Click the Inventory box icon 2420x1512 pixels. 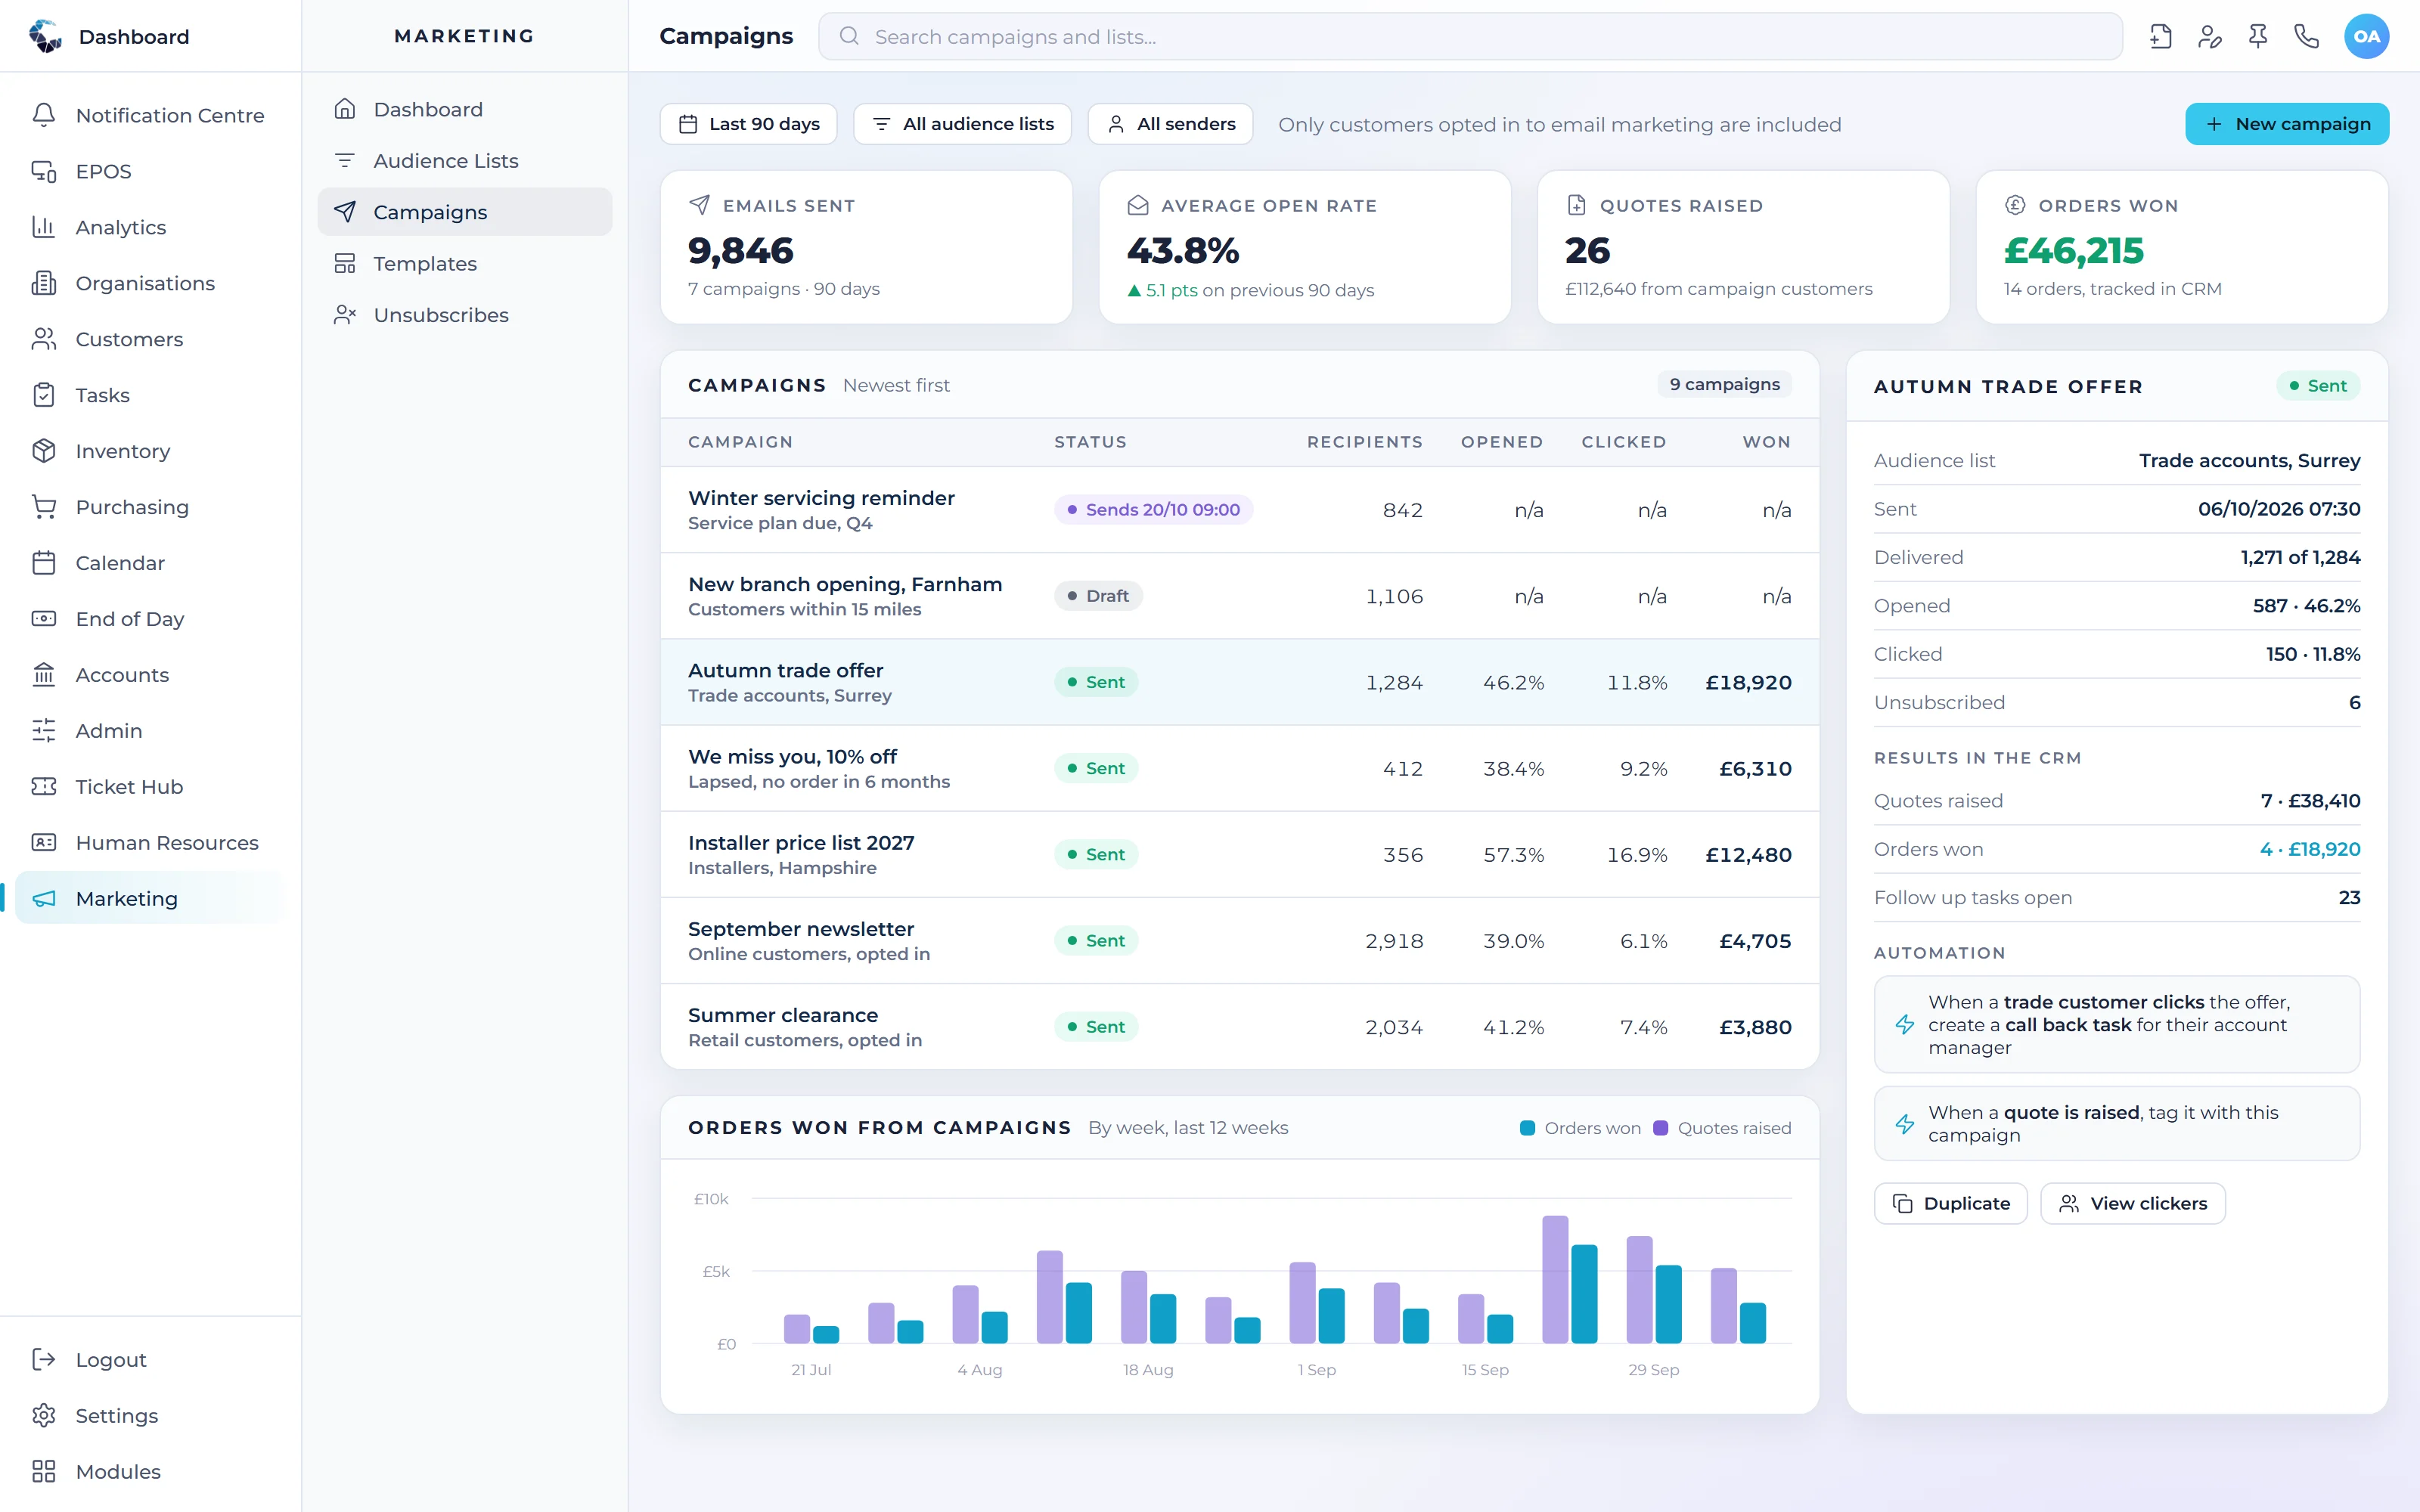click(44, 451)
